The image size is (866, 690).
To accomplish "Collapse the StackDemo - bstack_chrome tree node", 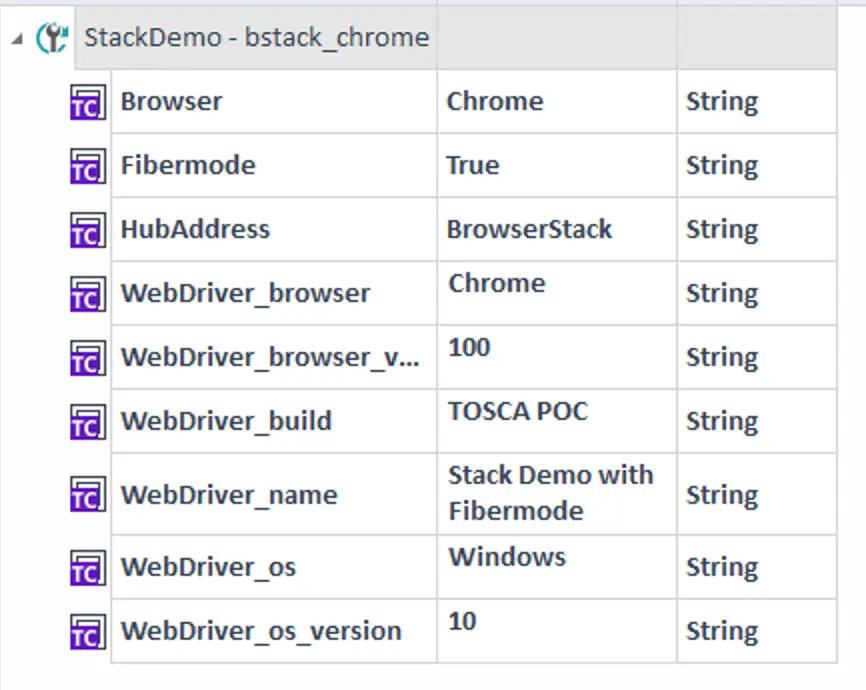I will pyautogui.click(x=15, y=38).
